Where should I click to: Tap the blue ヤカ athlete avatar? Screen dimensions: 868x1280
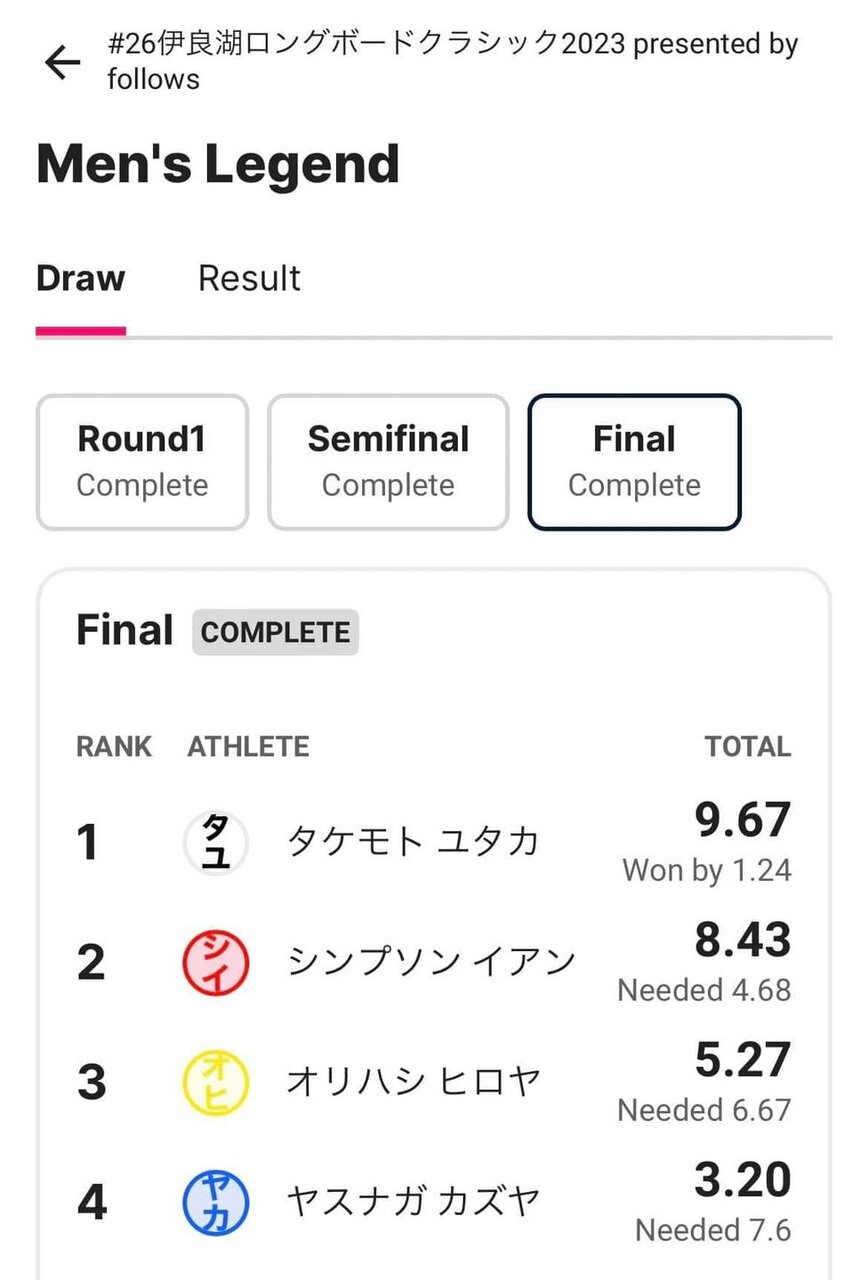tap(216, 1201)
